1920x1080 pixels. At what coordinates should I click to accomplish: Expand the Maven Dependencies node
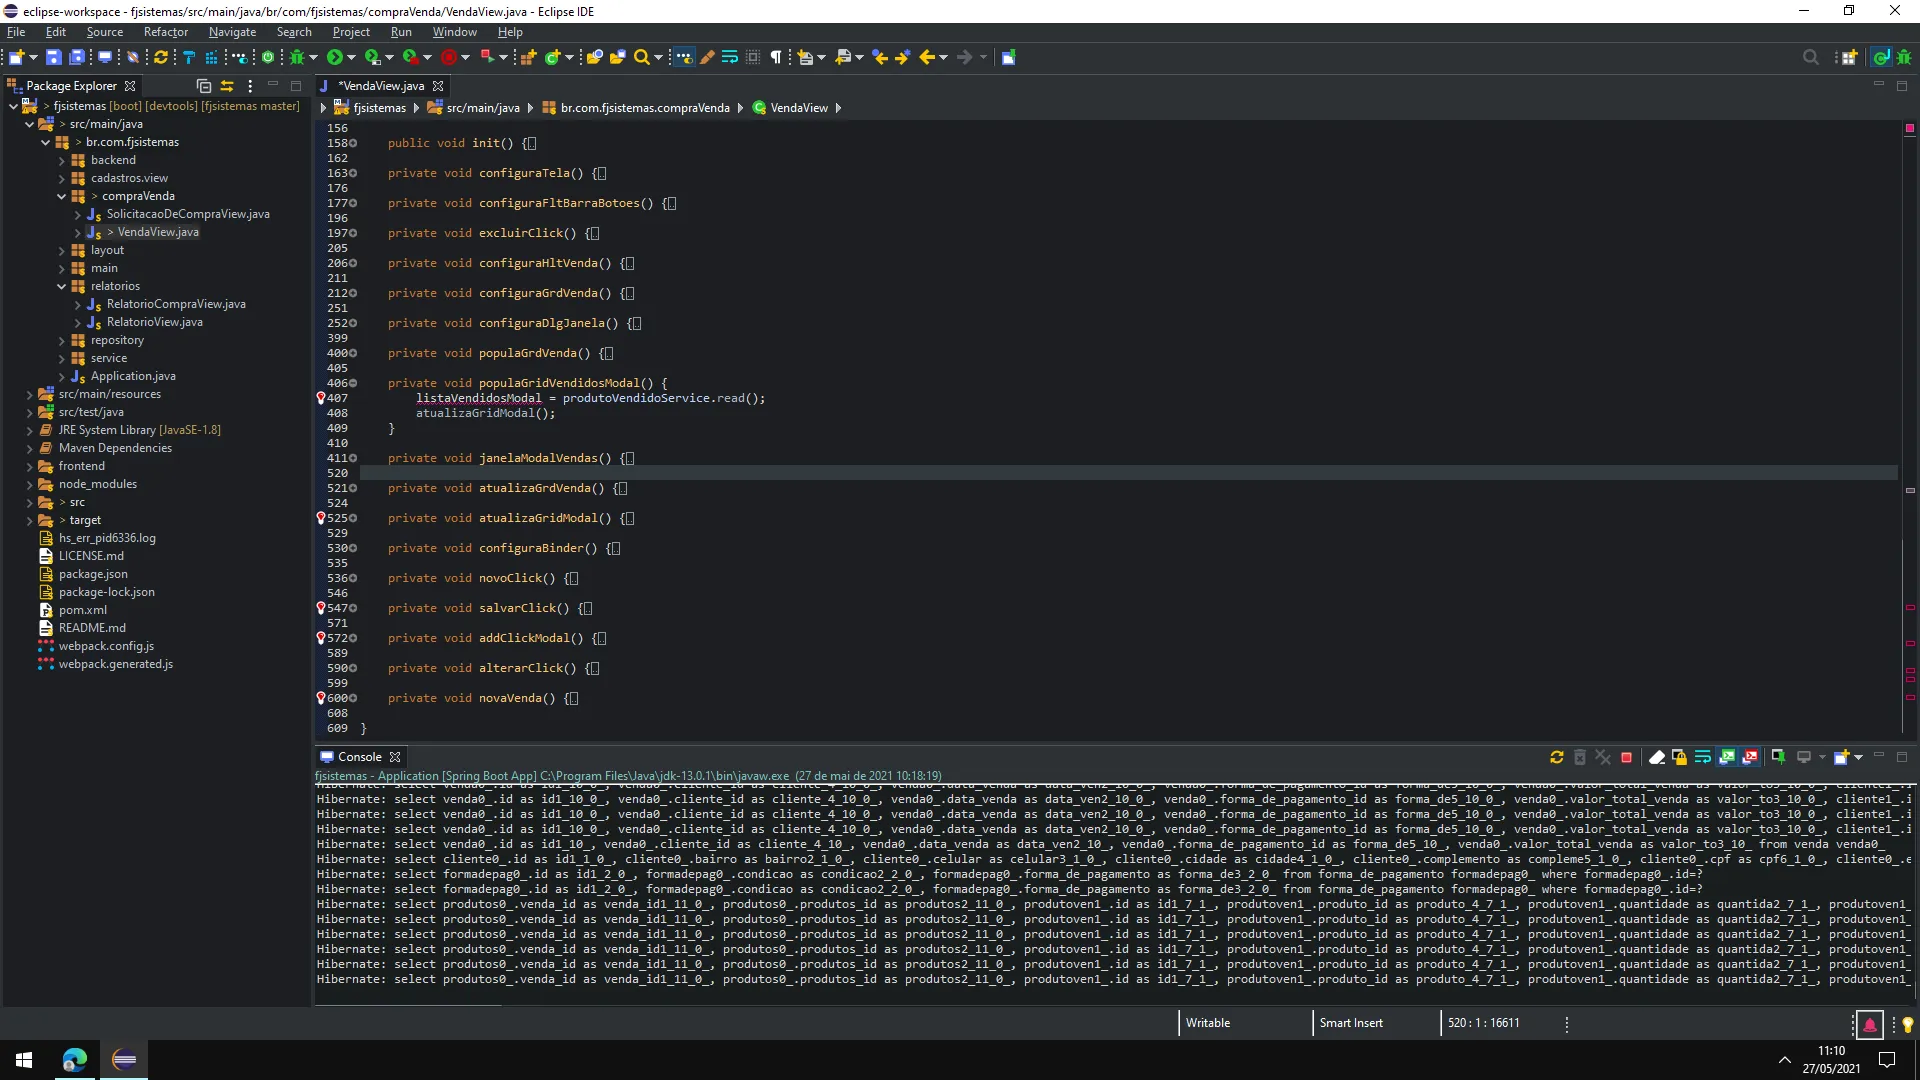(30, 449)
